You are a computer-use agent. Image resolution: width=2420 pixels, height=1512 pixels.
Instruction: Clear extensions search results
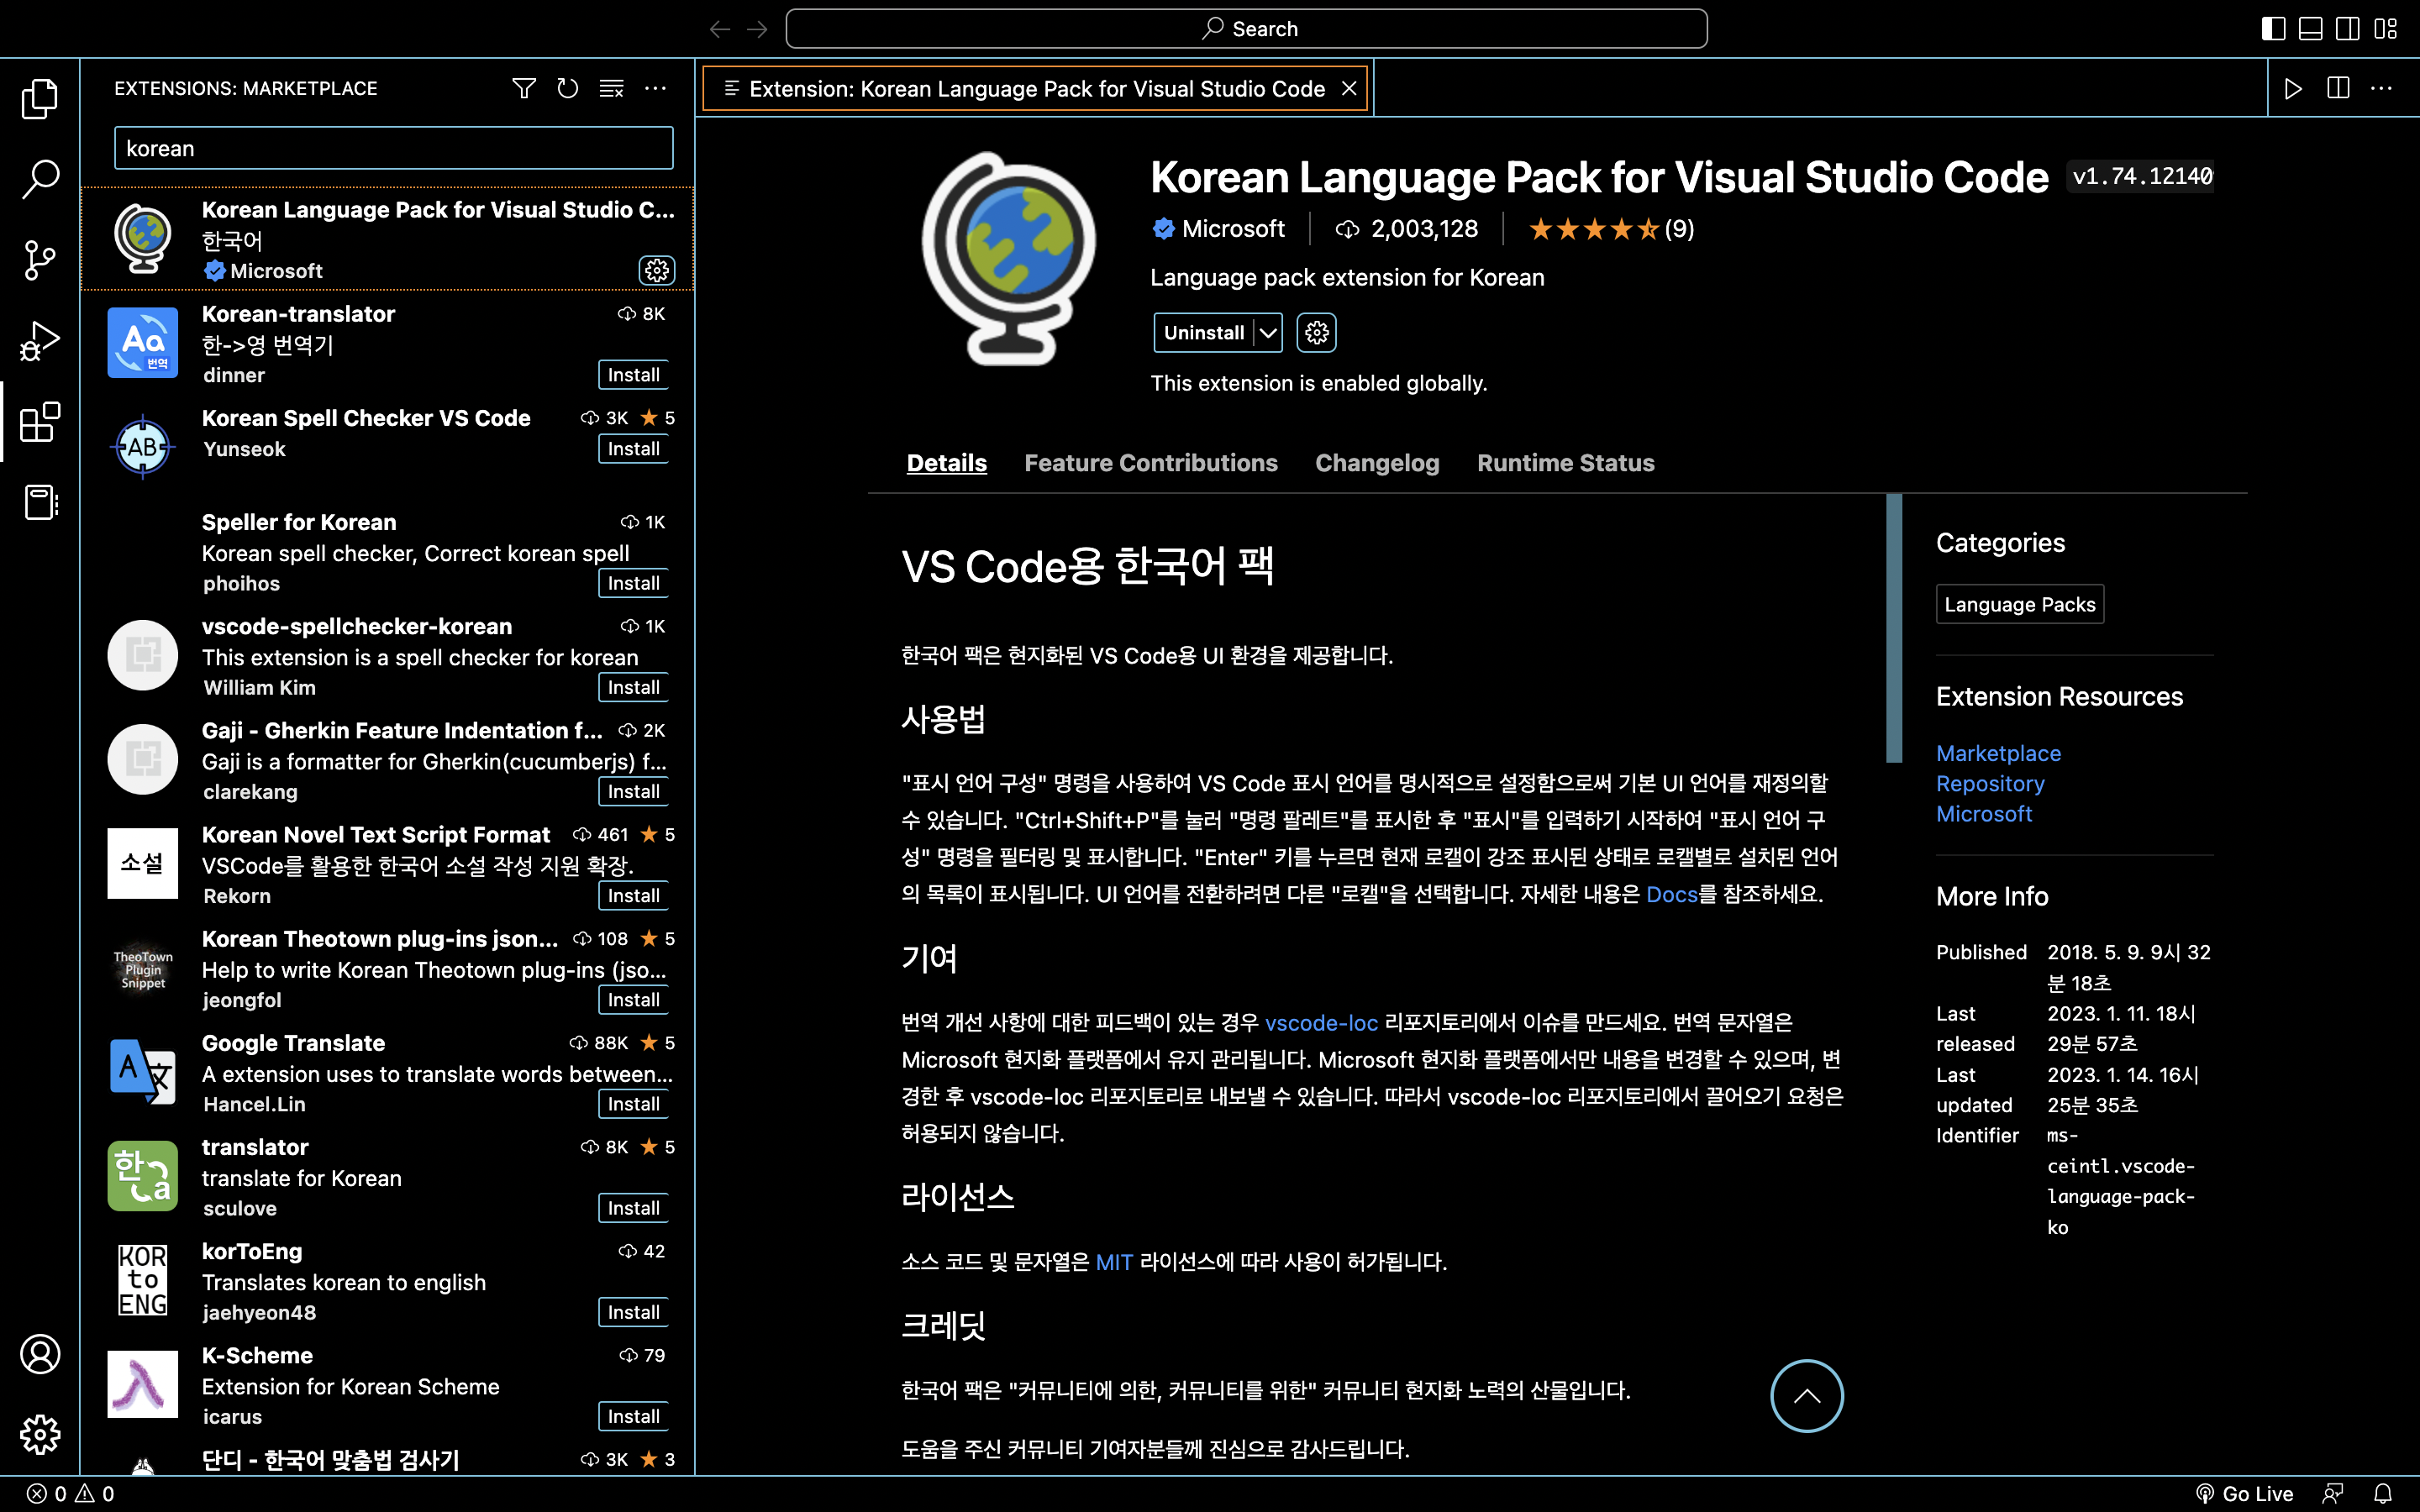point(611,89)
